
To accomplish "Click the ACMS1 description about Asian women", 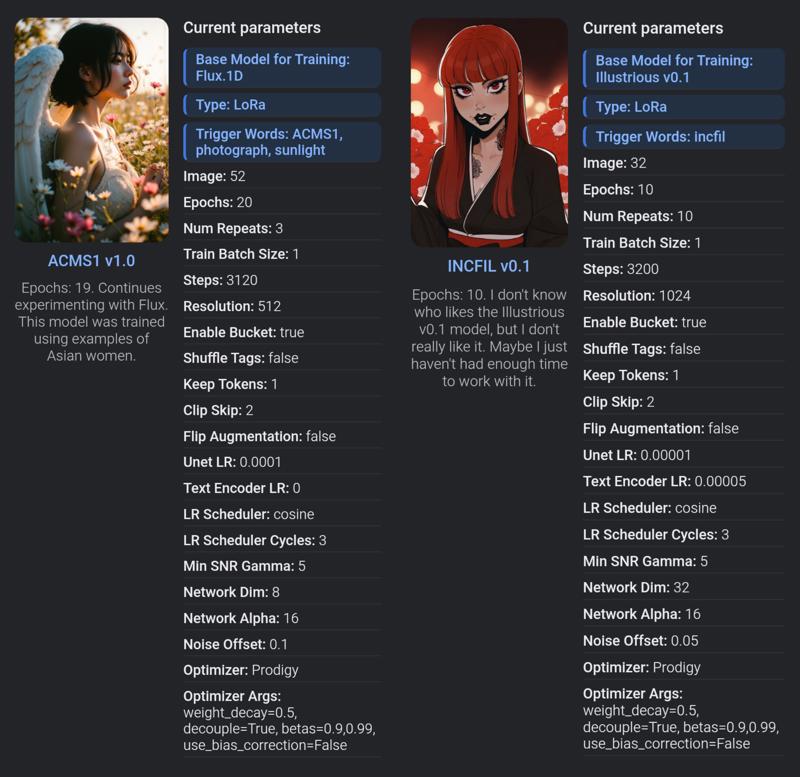I will [91, 322].
